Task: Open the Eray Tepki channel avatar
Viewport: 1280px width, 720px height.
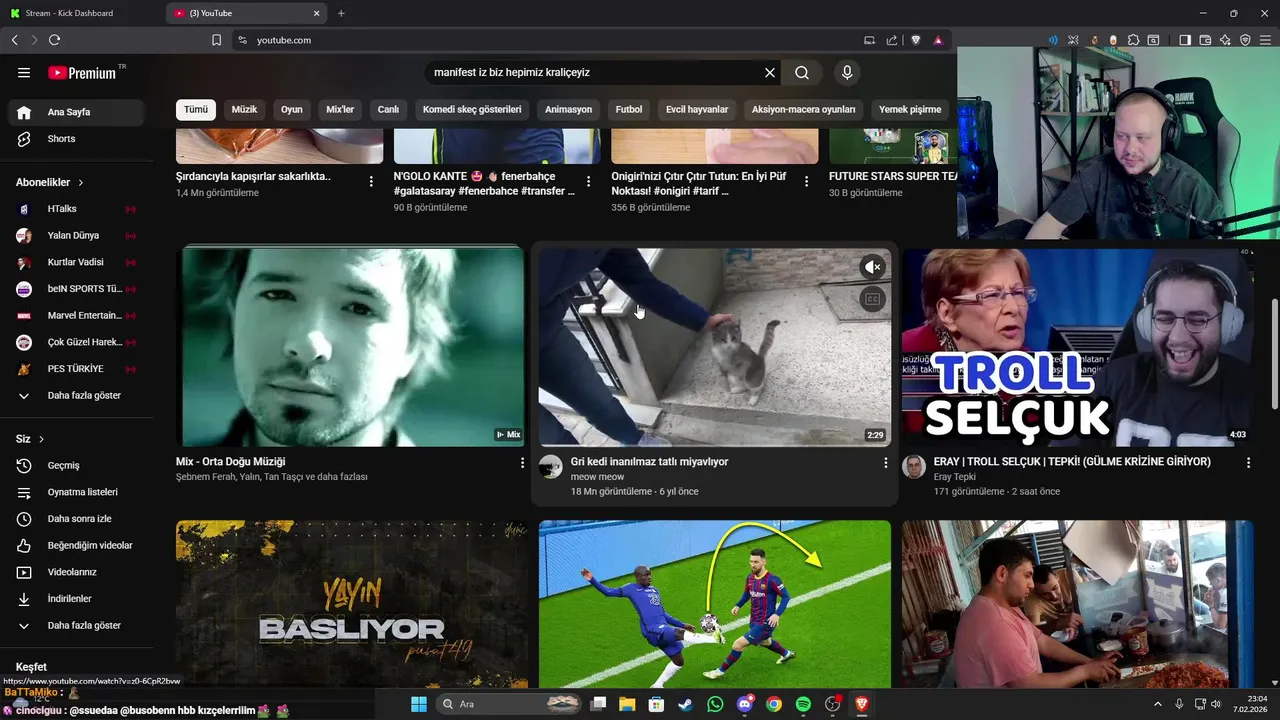Action: click(914, 467)
